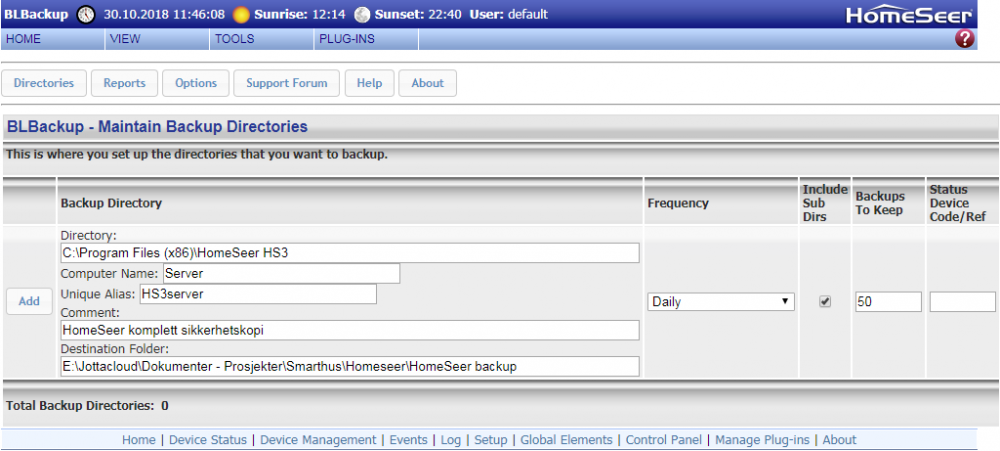Go to the Support Forum
Image resolution: width=1000 pixels, height=451 pixels.
click(x=287, y=83)
